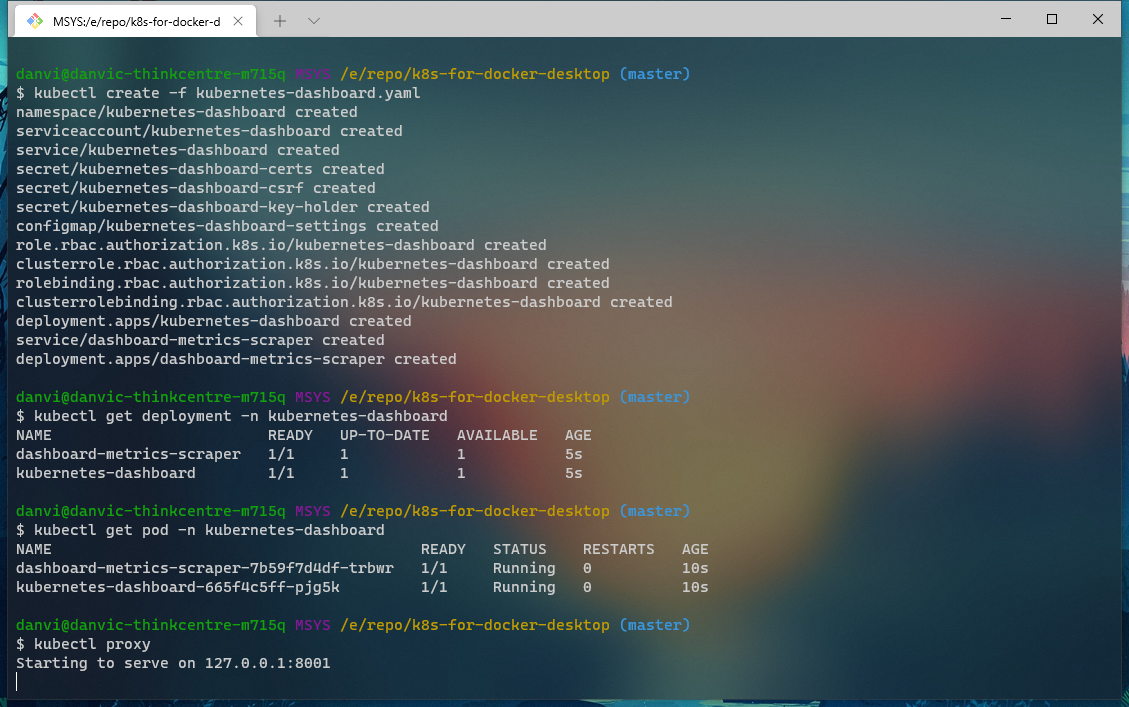Click the 'rolebinding.rbac.authorization.k8s.io' output line
The width and height of the screenshot is (1129, 707).
tap(312, 283)
